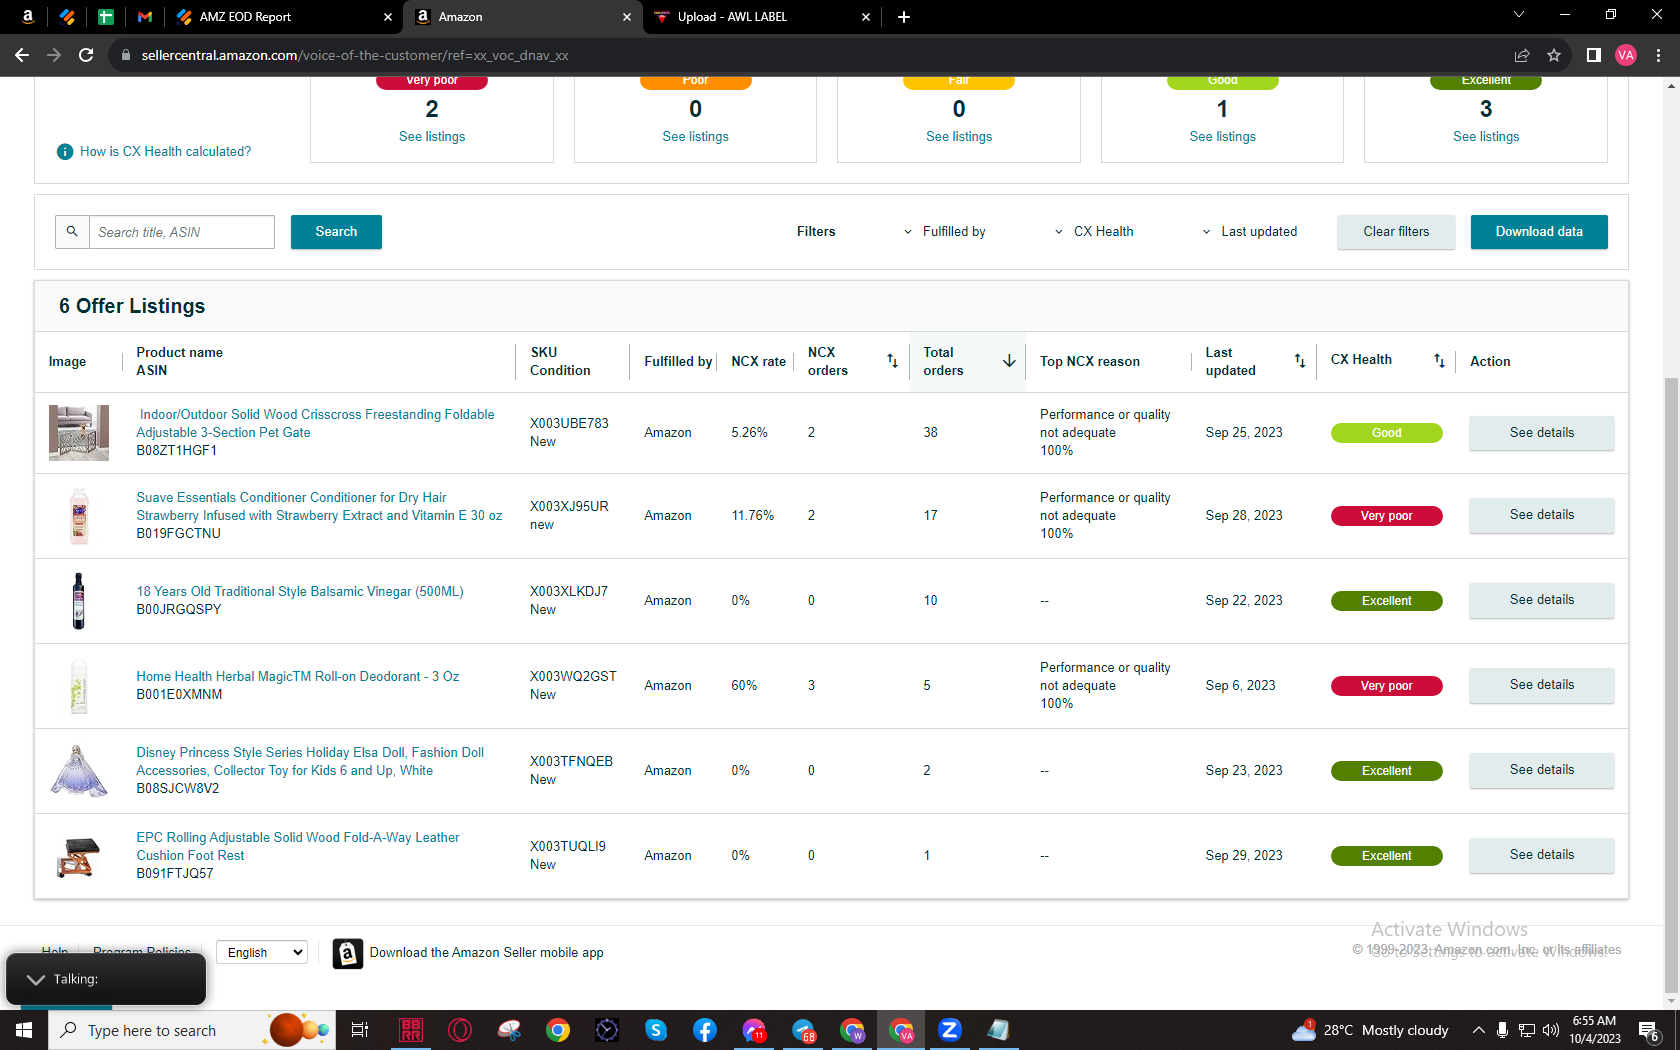
Task: Go back to the previous page
Action: click(22, 55)
